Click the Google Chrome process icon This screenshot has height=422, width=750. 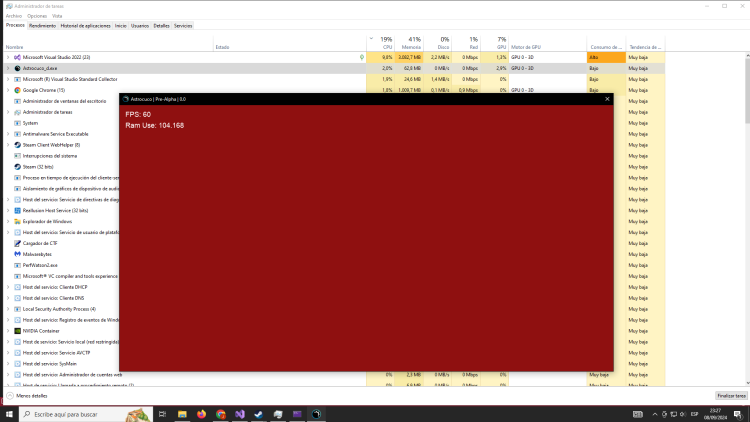coord(17,90)
